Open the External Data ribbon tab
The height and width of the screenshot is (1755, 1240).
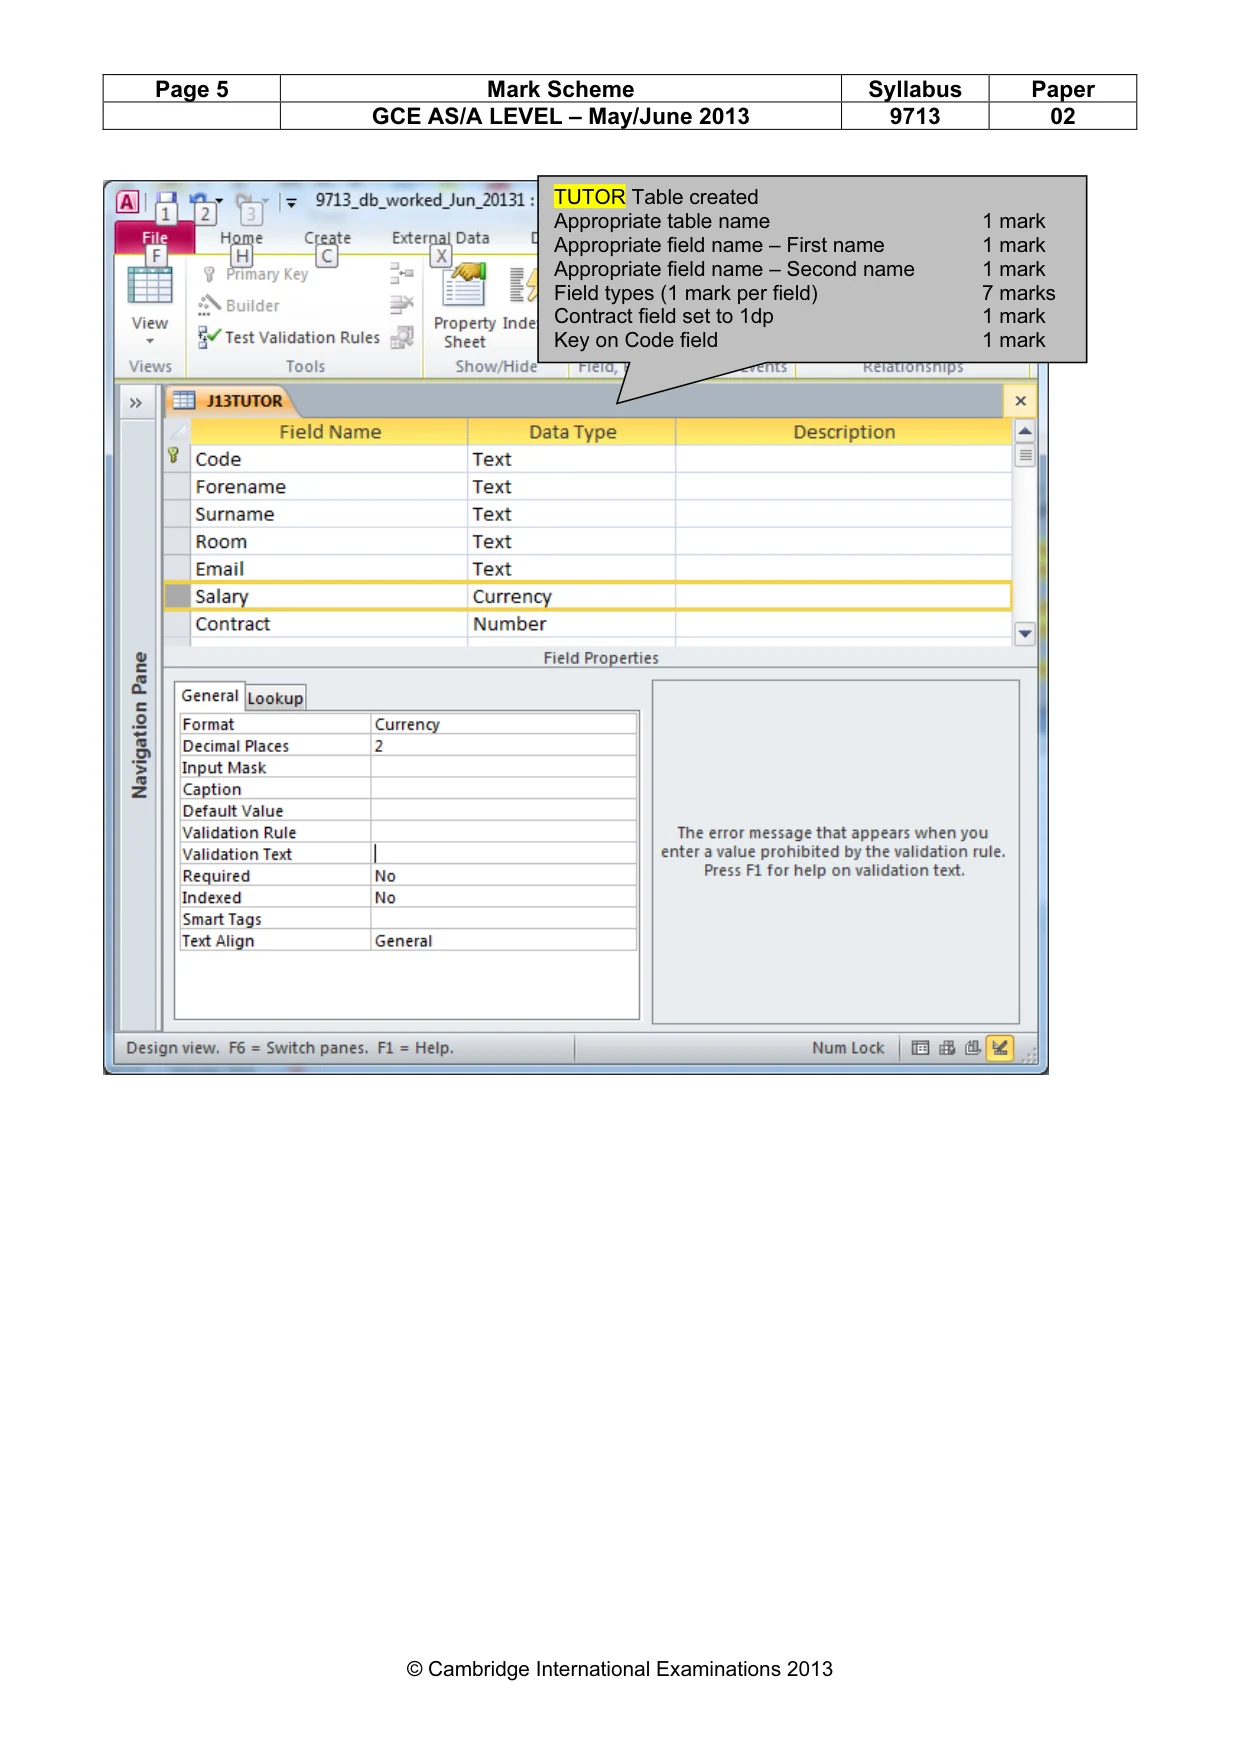point(440,238)
